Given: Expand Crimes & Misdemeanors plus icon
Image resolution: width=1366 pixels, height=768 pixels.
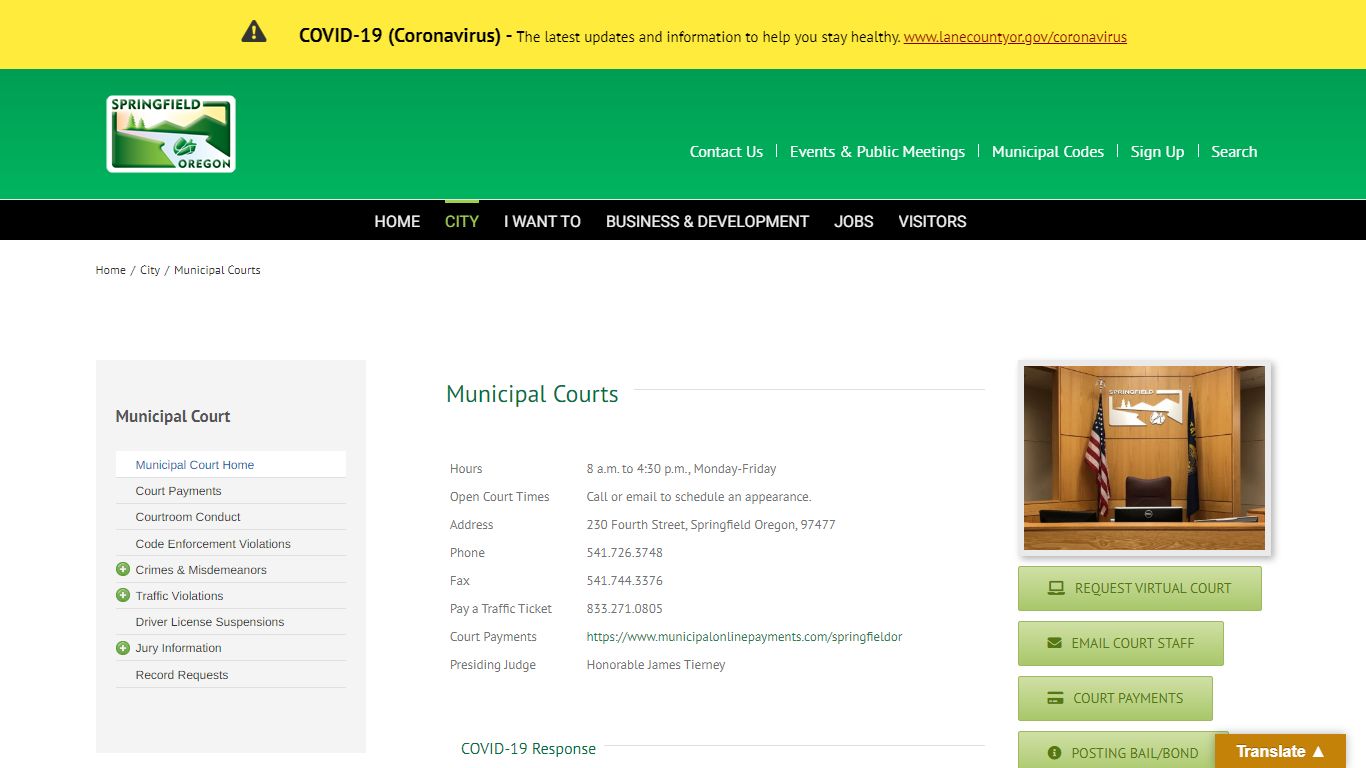Looking at the screenshot, I should (x=123, y=569).
